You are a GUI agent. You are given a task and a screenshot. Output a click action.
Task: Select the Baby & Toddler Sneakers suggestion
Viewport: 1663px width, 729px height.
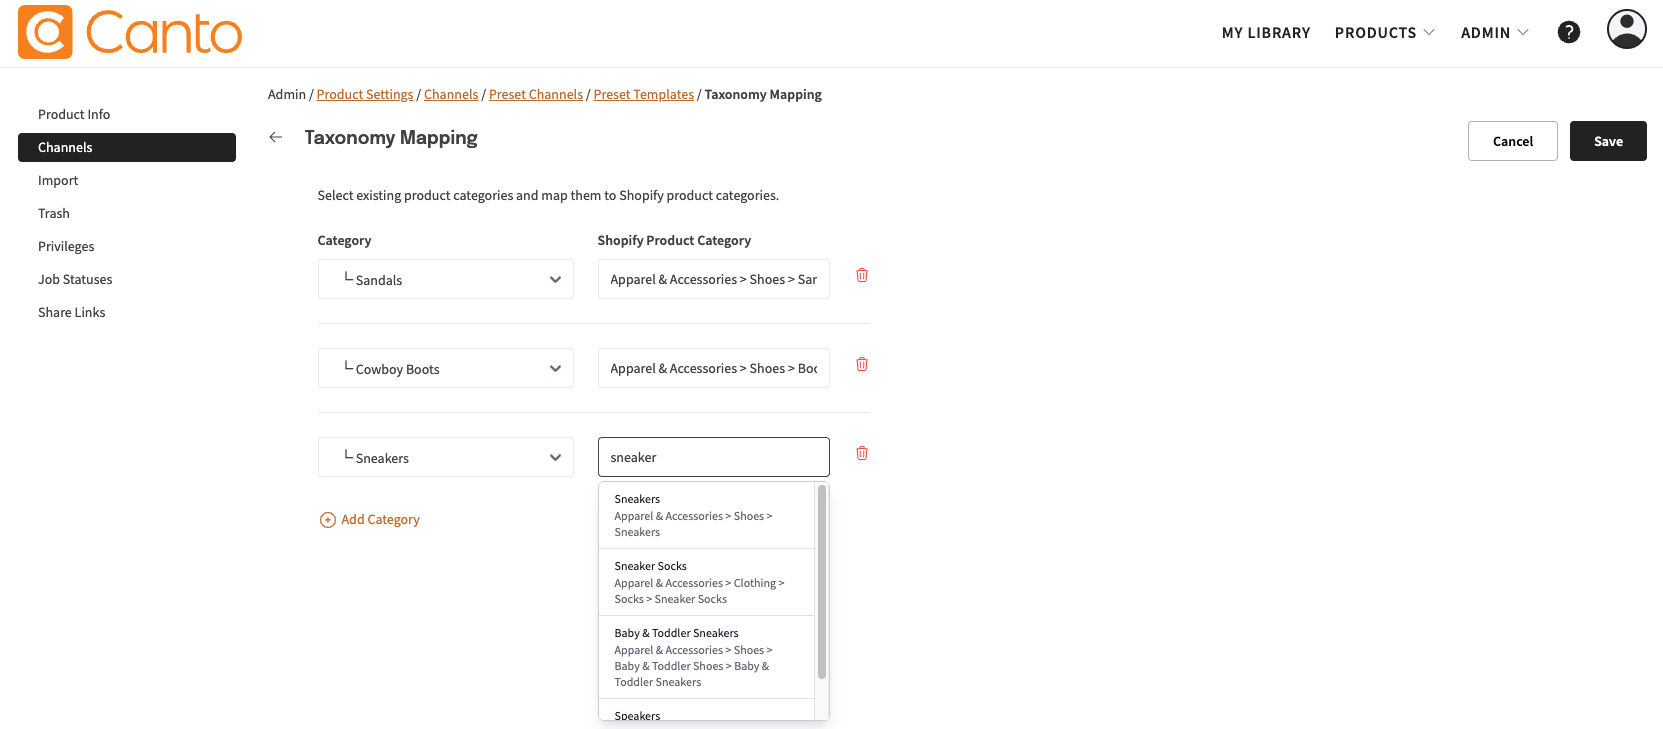click(x=706, y=657)
